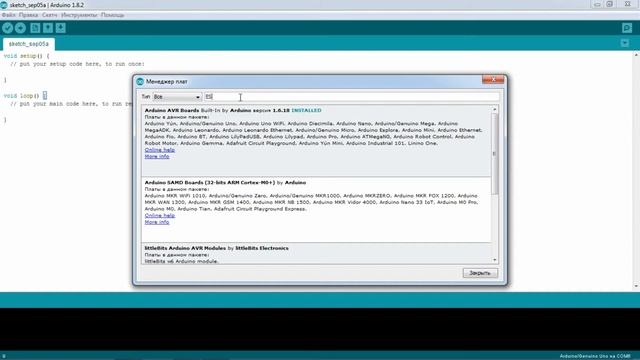Open the tab options dropdown arrow
Viewport: 640px width, 360px height.
pos(624,43)
